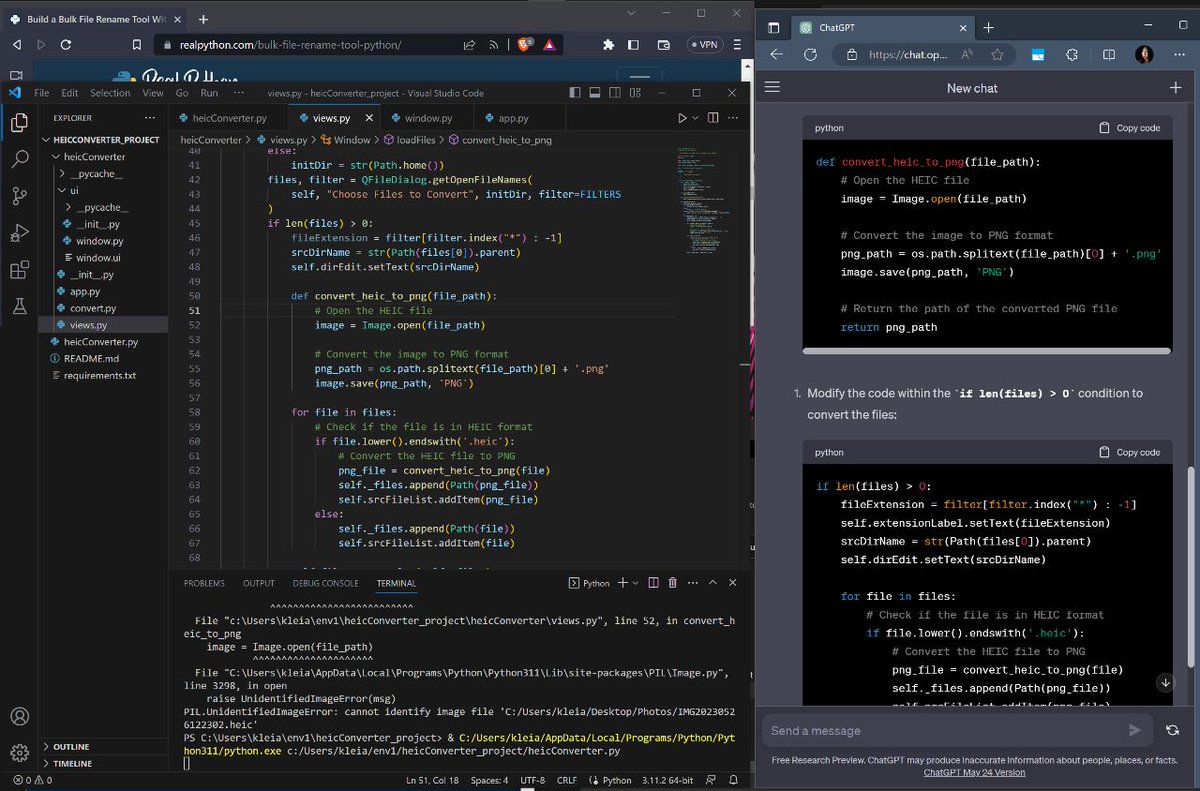Toggle VS Code primary side bar layout

tap(574, 93)
